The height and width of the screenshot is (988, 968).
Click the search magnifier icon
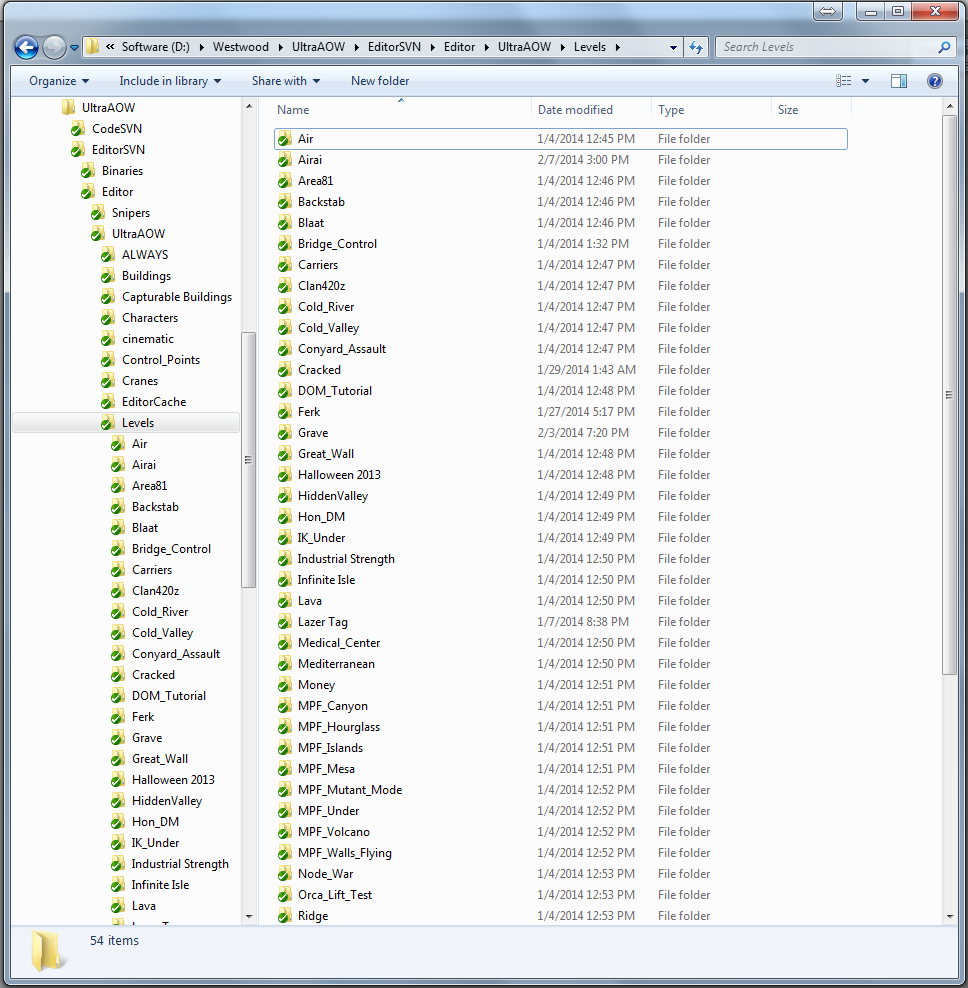(x=944, y=47)
